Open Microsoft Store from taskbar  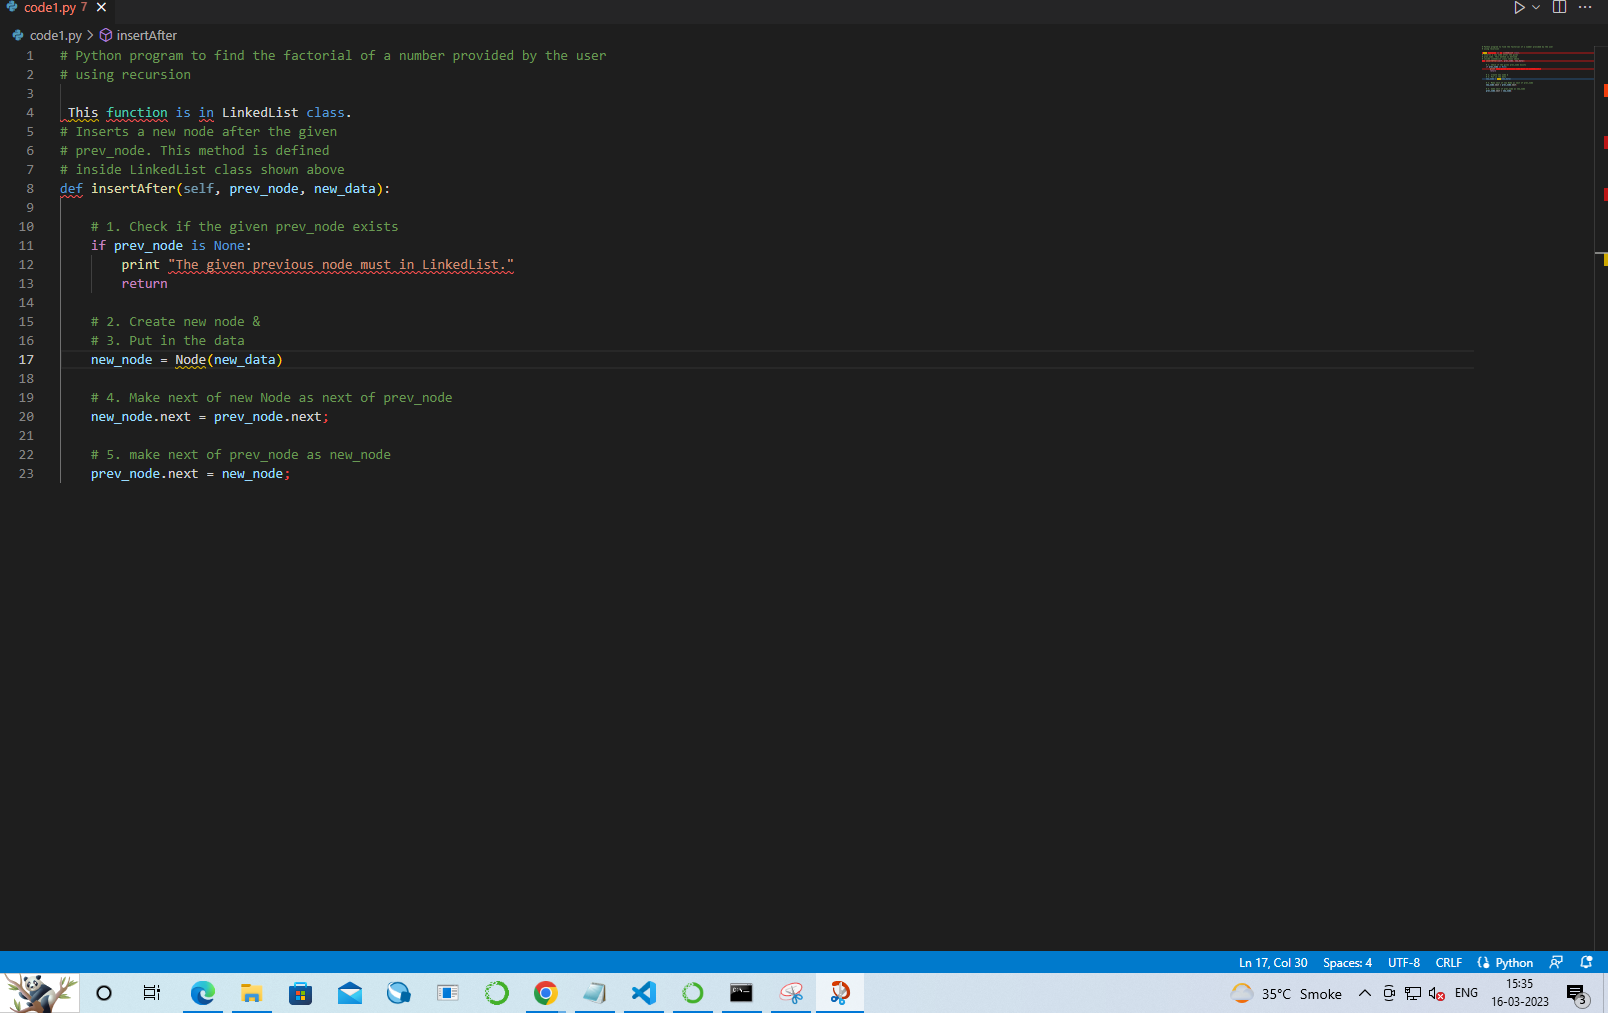300,993
